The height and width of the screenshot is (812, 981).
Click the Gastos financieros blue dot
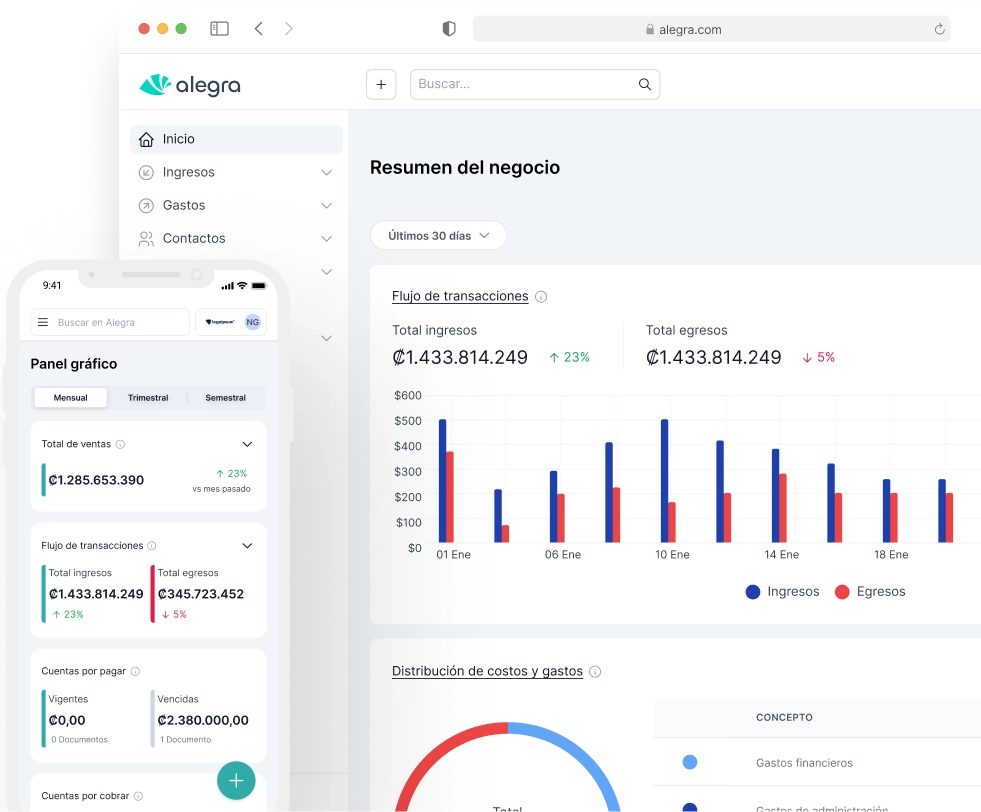pos(690,762)
